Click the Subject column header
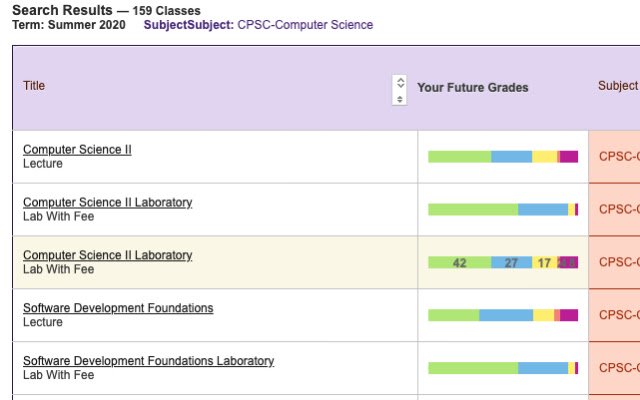 [x=617, y=86]
